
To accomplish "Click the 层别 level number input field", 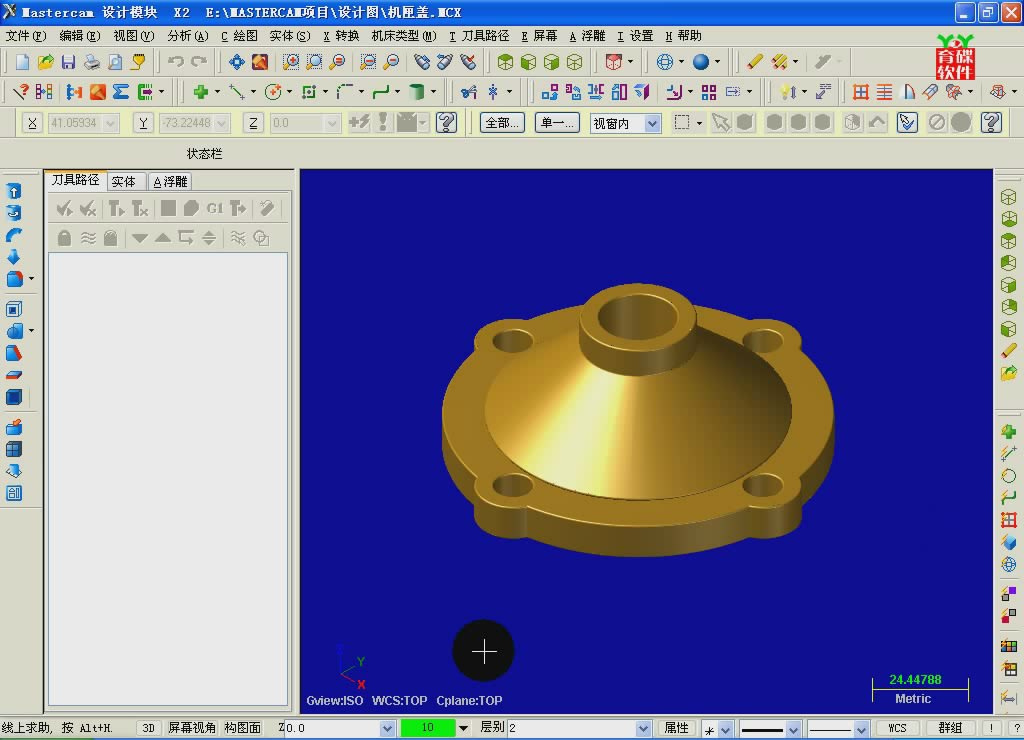I will tap(572, 728).
